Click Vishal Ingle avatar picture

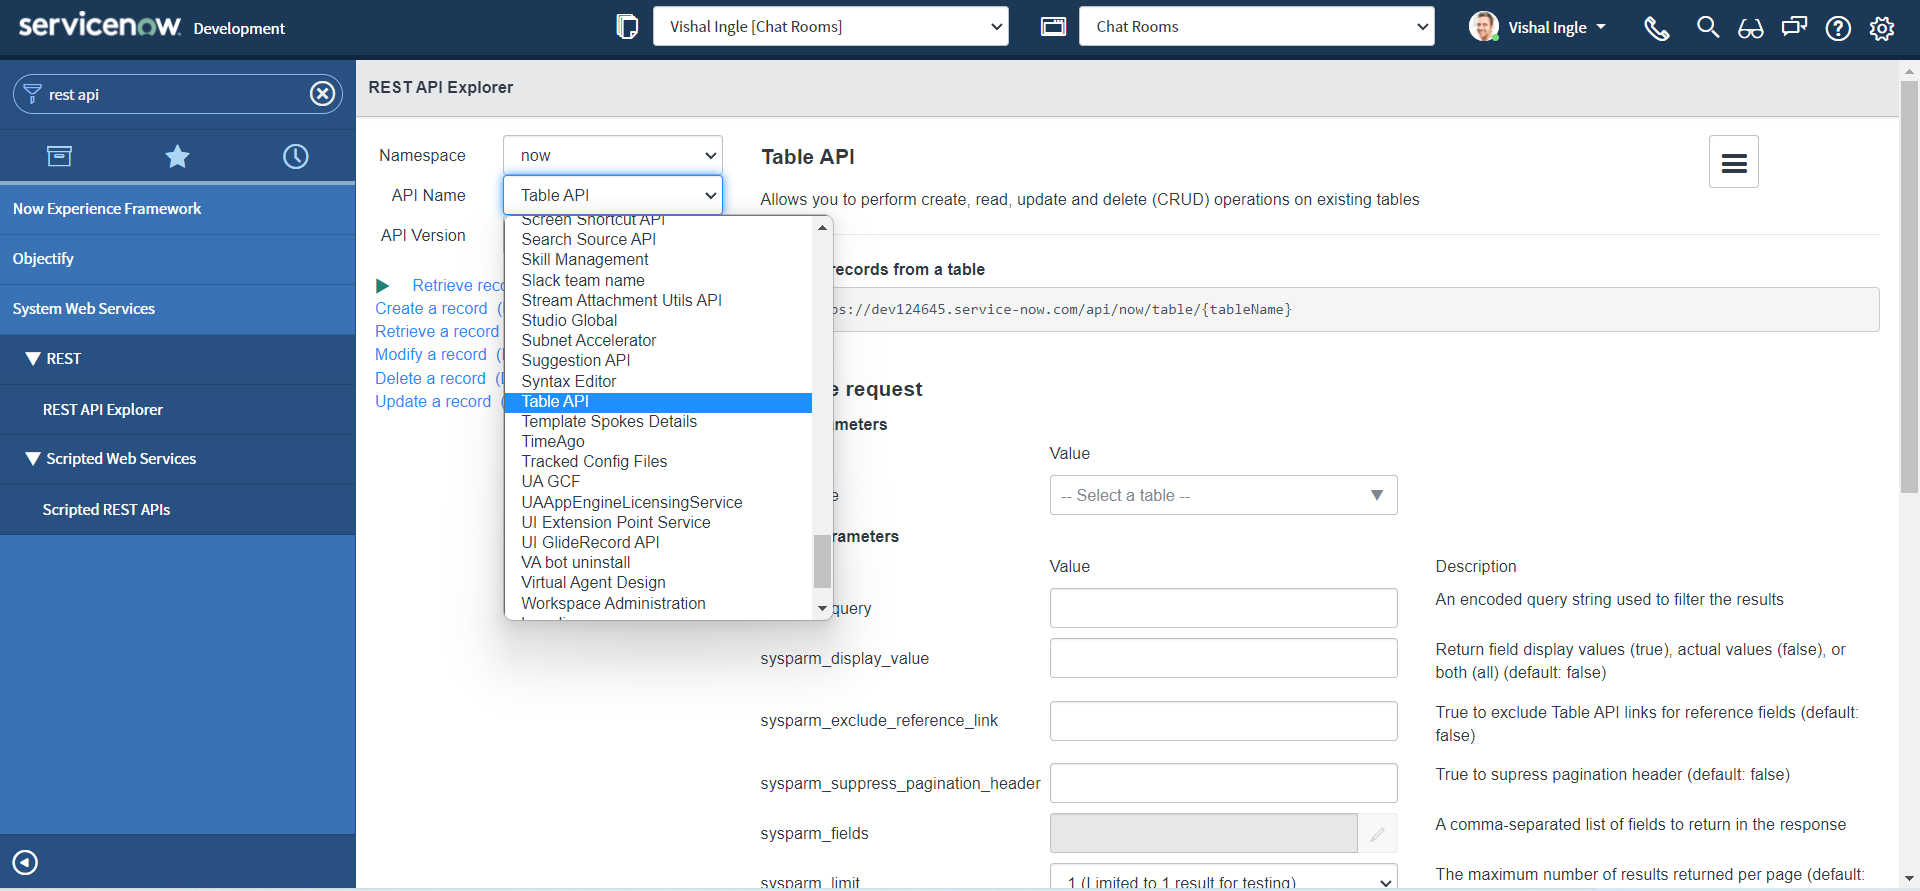[1484, 27]
